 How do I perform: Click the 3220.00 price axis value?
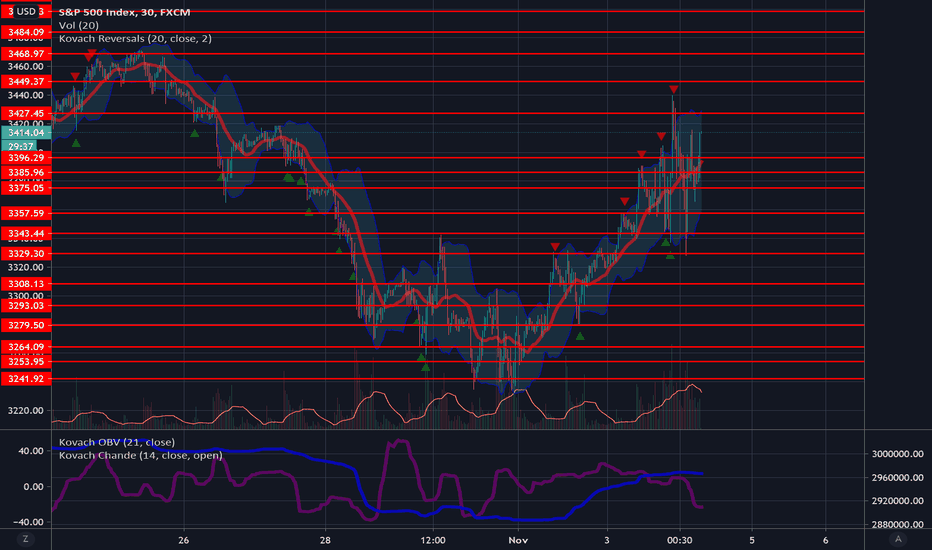click(x=26, y=410)
